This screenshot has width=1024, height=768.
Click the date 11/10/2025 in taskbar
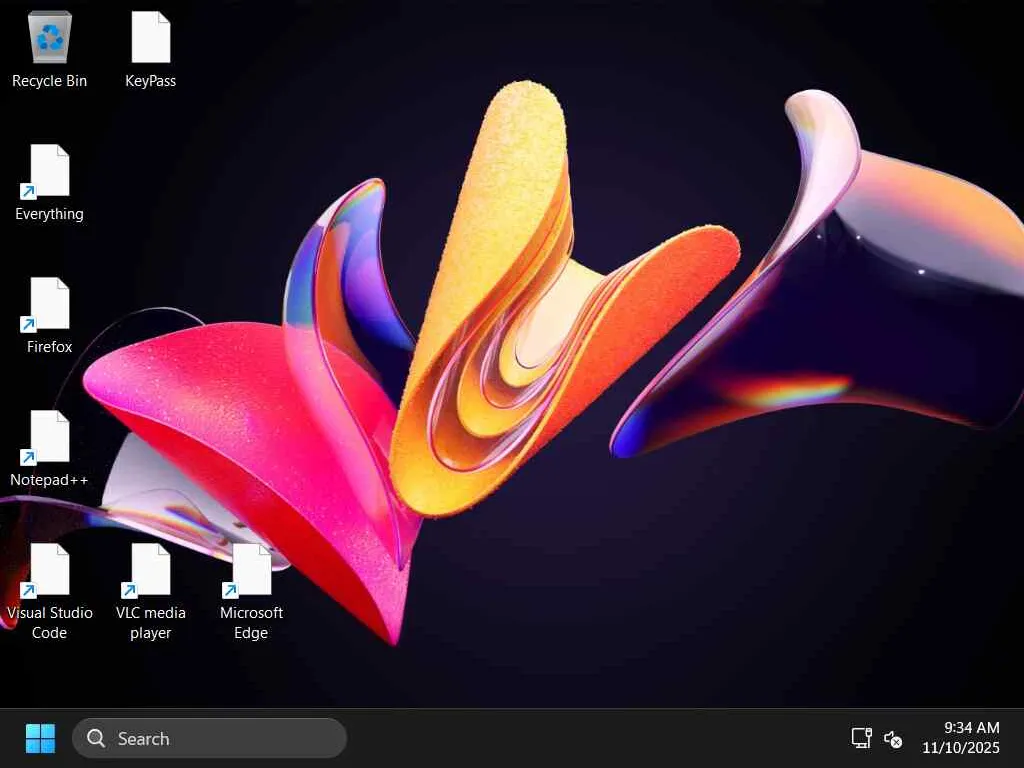pos(961,747)
